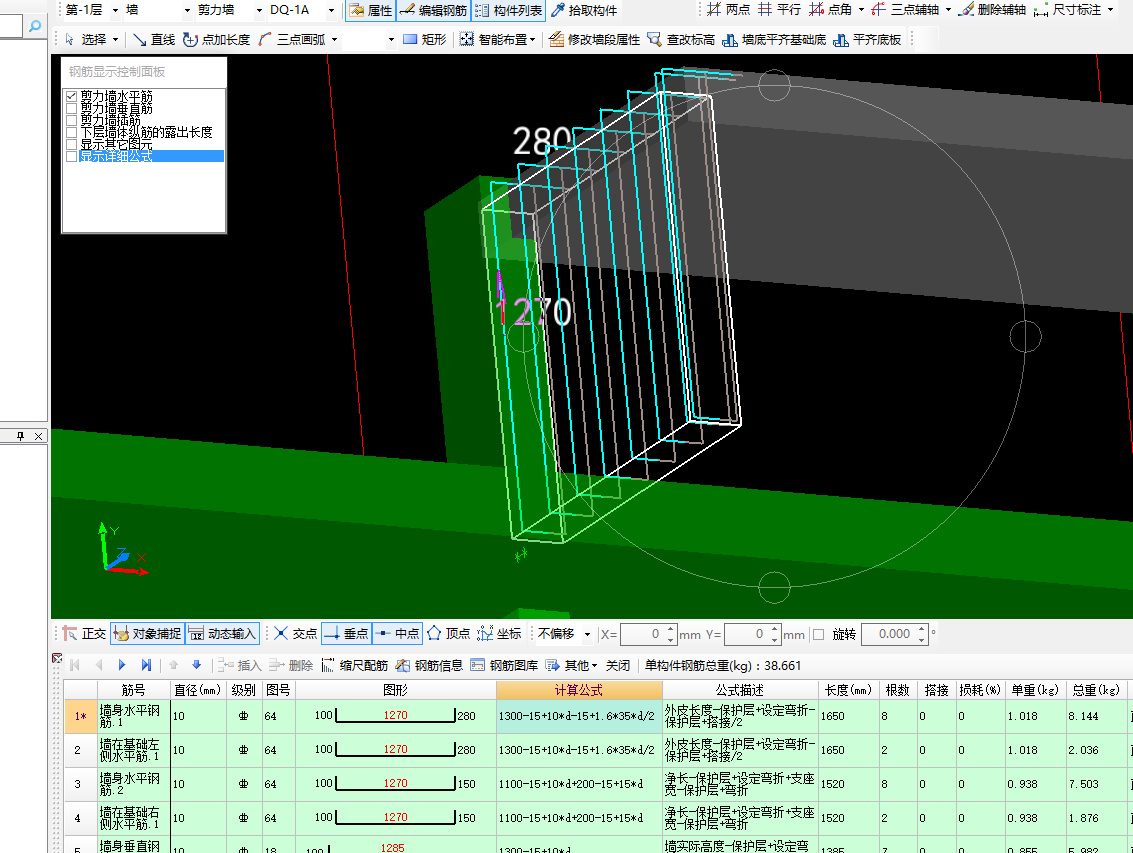The width and height of the screenshot is (1133, 853).
Task: Select the 两点 two-point axis tool
Action: [728, 9]
